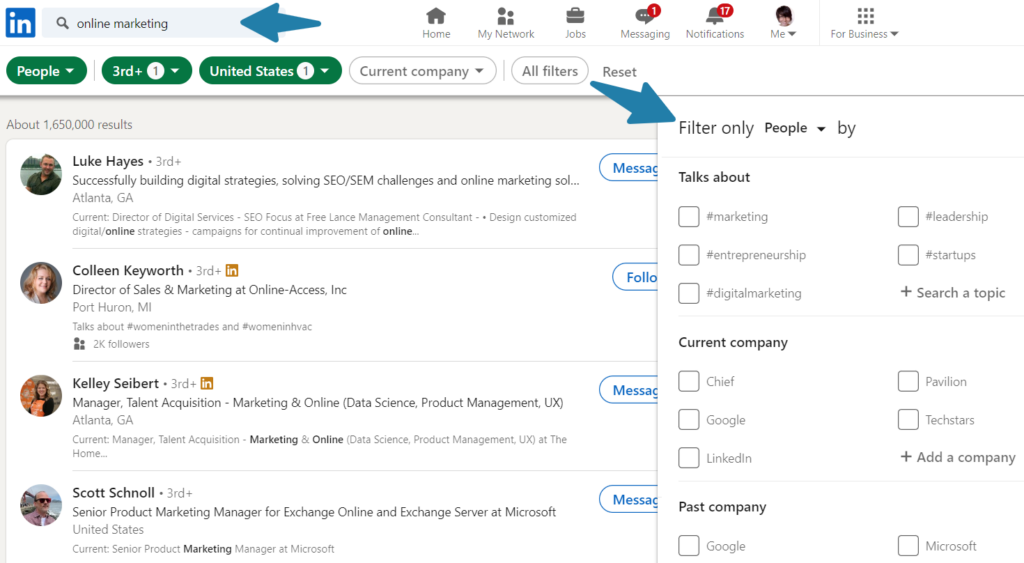
Task: Click the search magnifier icon
Action: coord(62,24)
